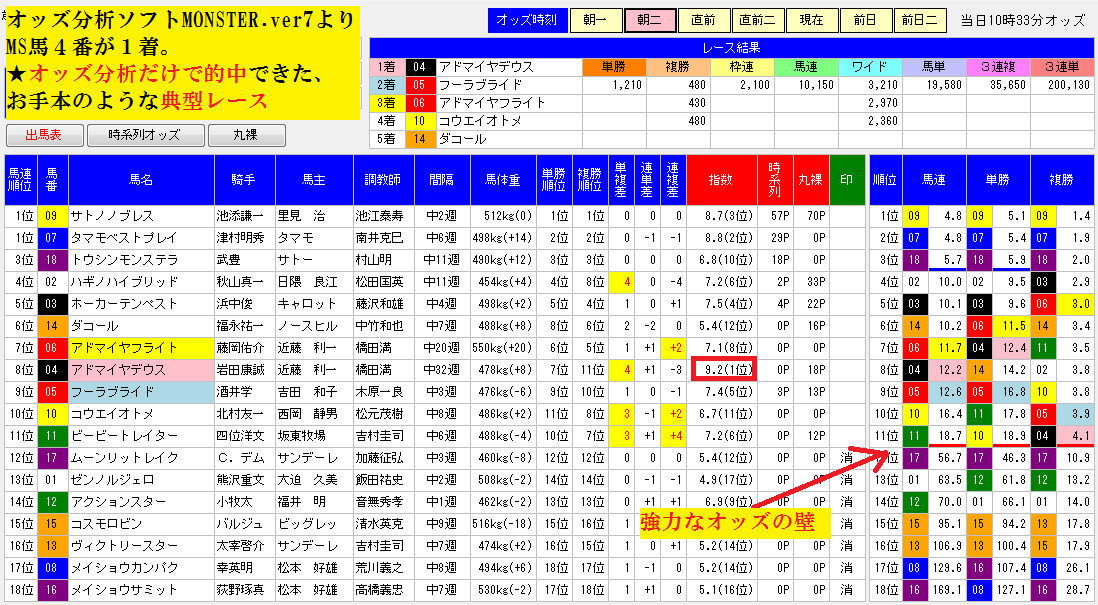This screenshot has height=605, width=1098.
Task: Click the red 指数 column header
Action: click(x=721, y=180)
